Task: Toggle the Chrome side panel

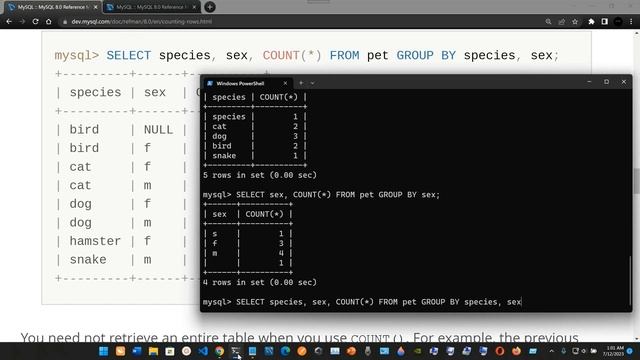Action: (x=604, y=22)
